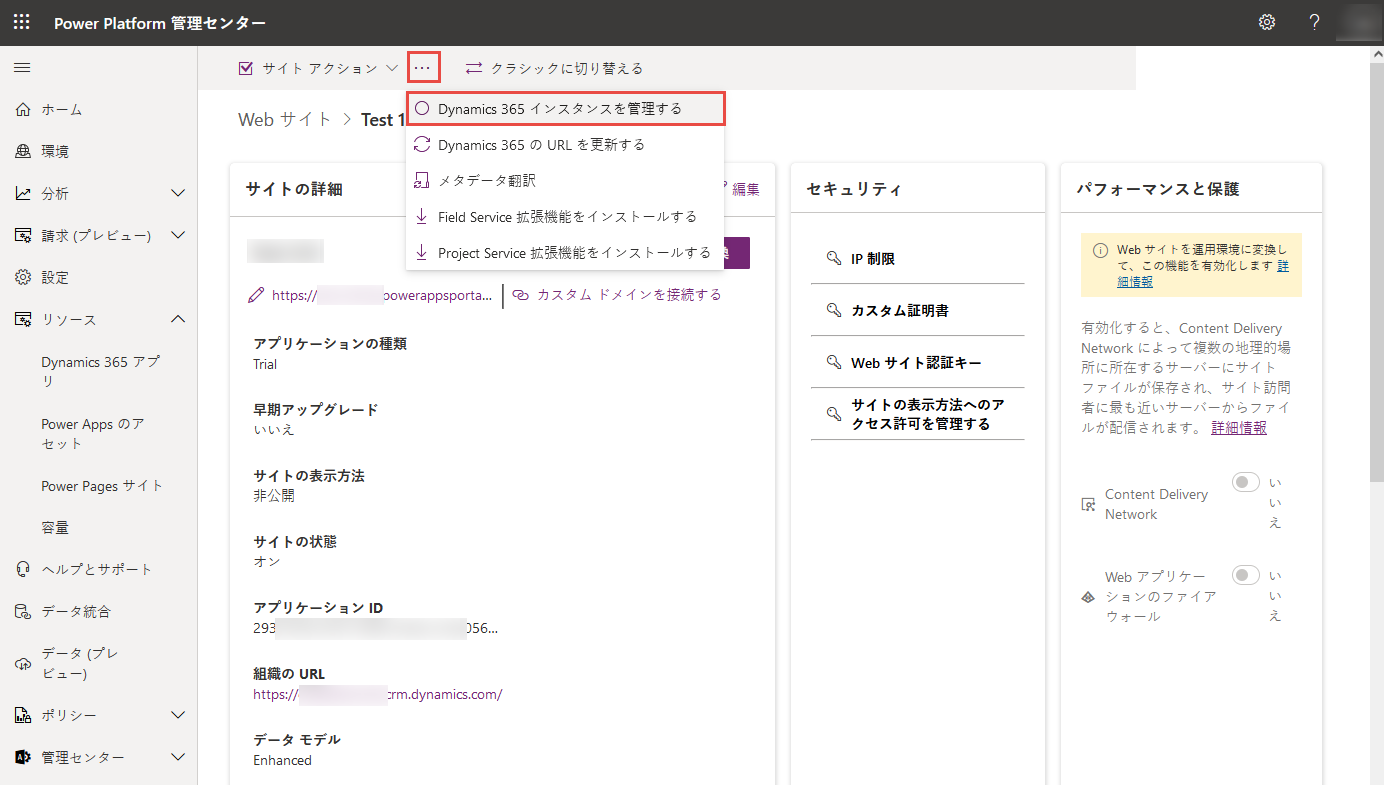The image size is (1384, 785).
Task: Click the ホーム home icon
Action: tap(23, 109)
